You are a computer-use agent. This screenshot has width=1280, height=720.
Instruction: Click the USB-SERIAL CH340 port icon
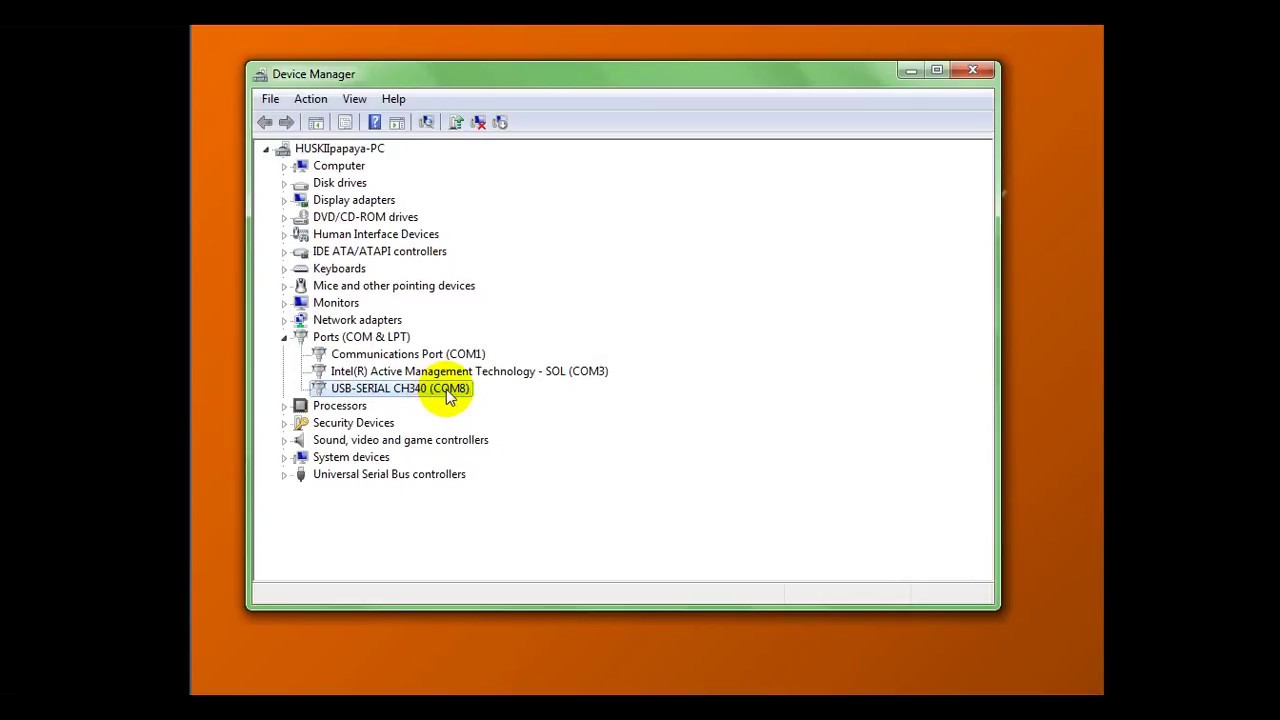coord(319,388)
